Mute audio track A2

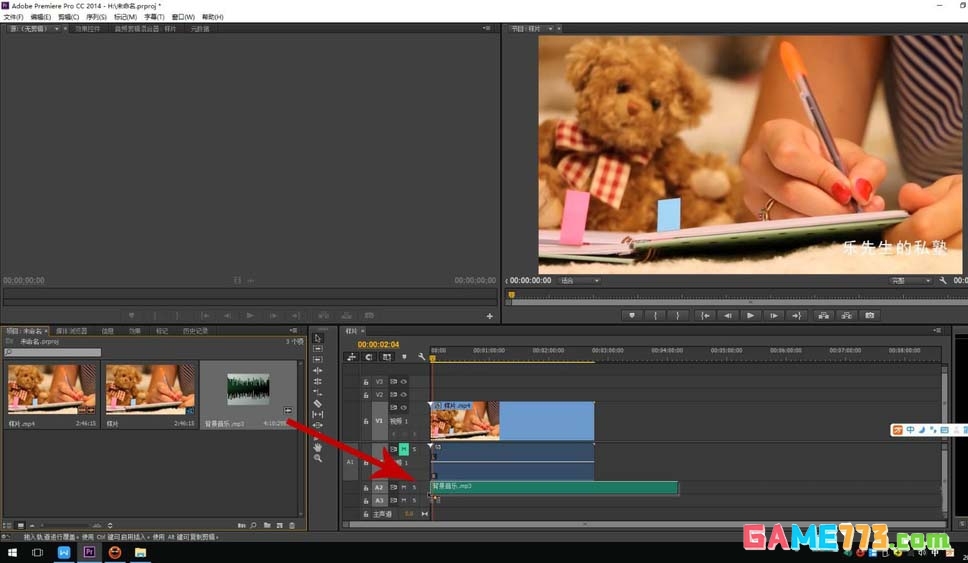click(404, 487)
